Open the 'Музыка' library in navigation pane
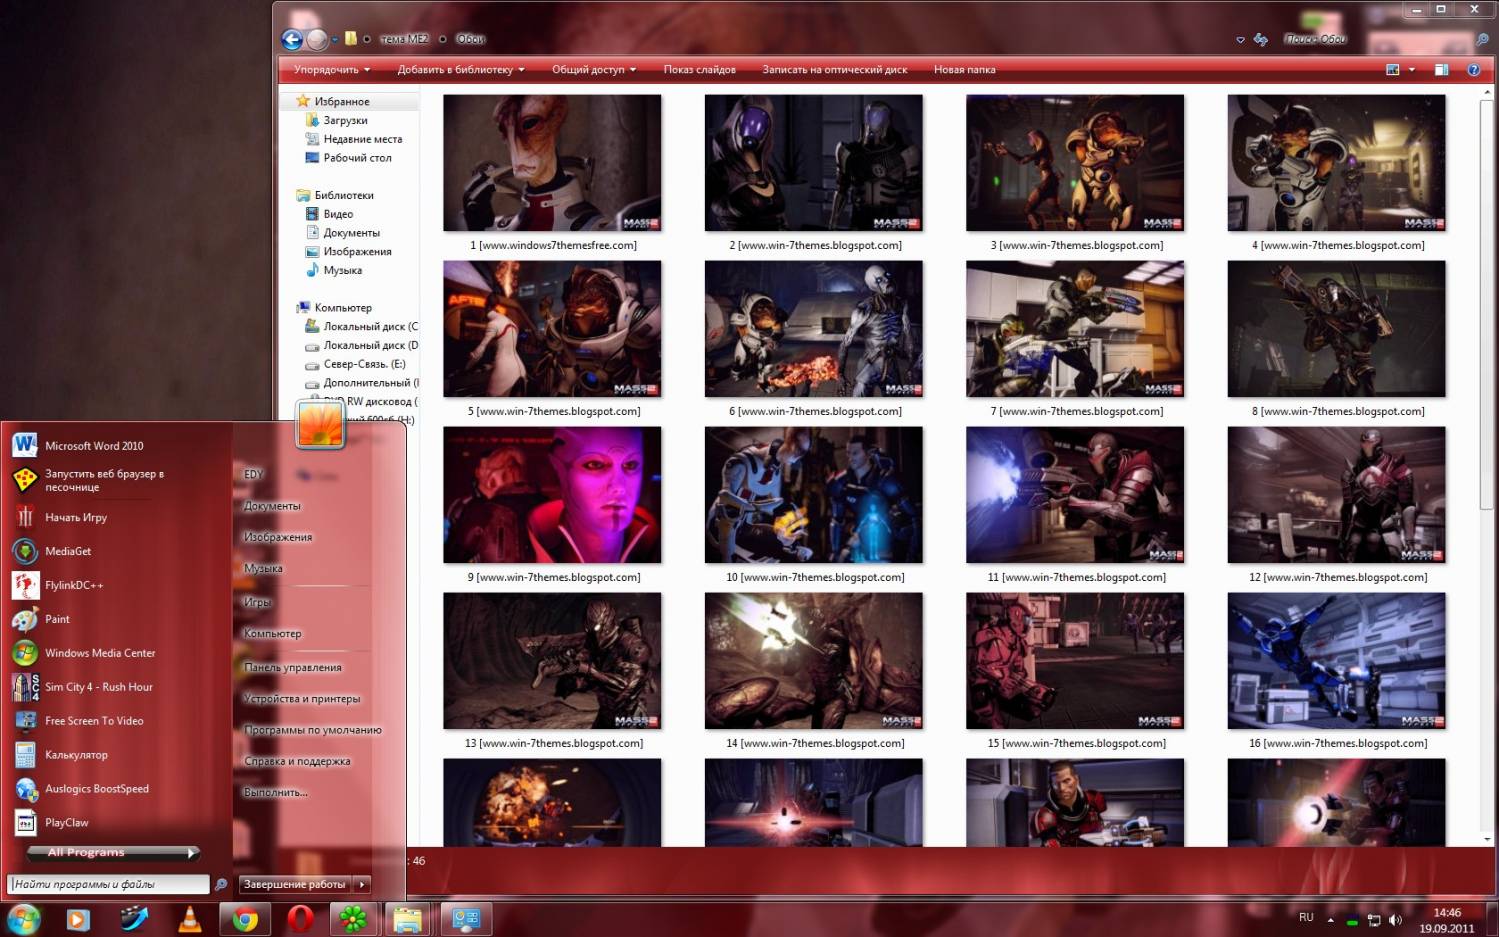This screenshot has width=1499, height=937. 342,270
